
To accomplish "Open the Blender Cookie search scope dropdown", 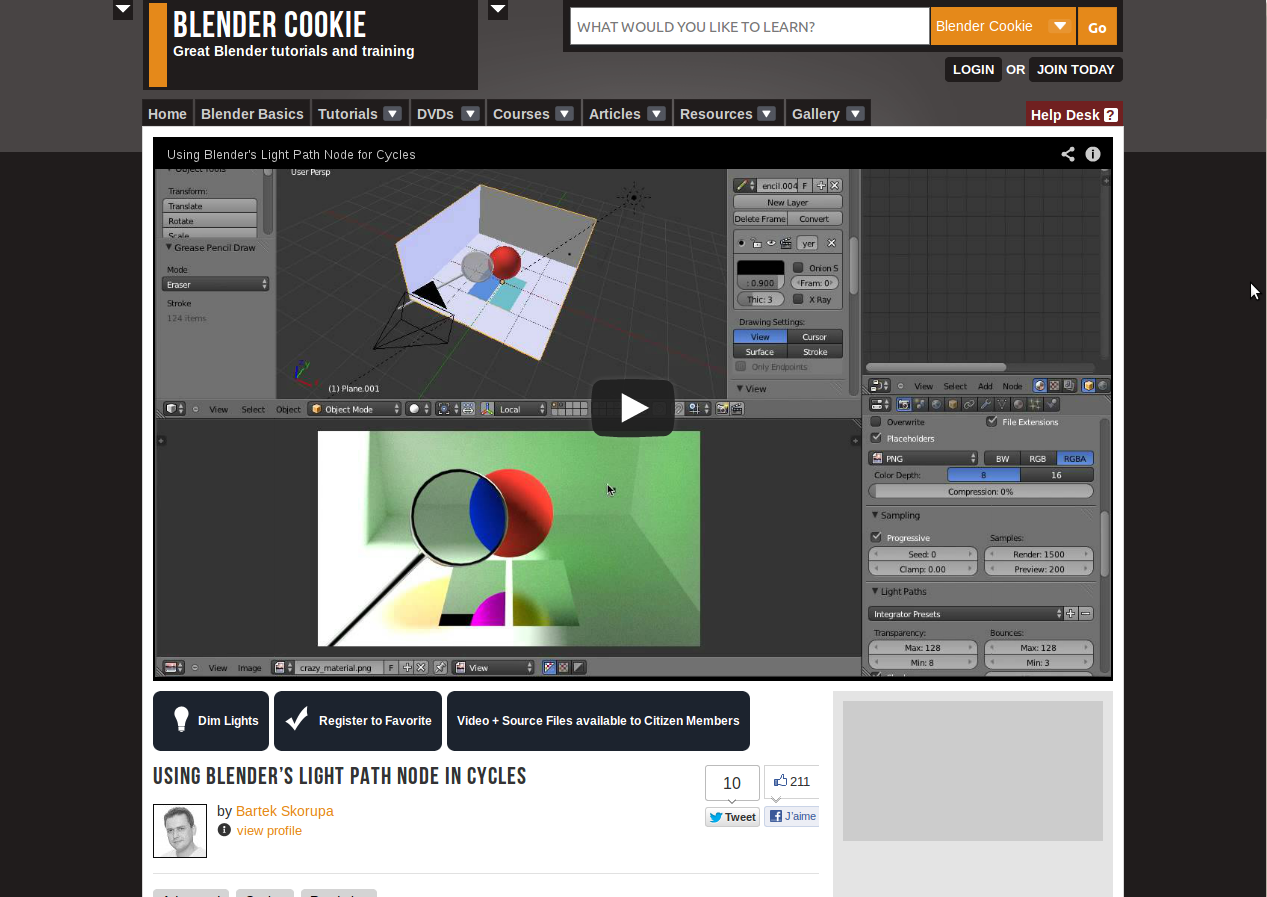I will (x=1002, y=26).
